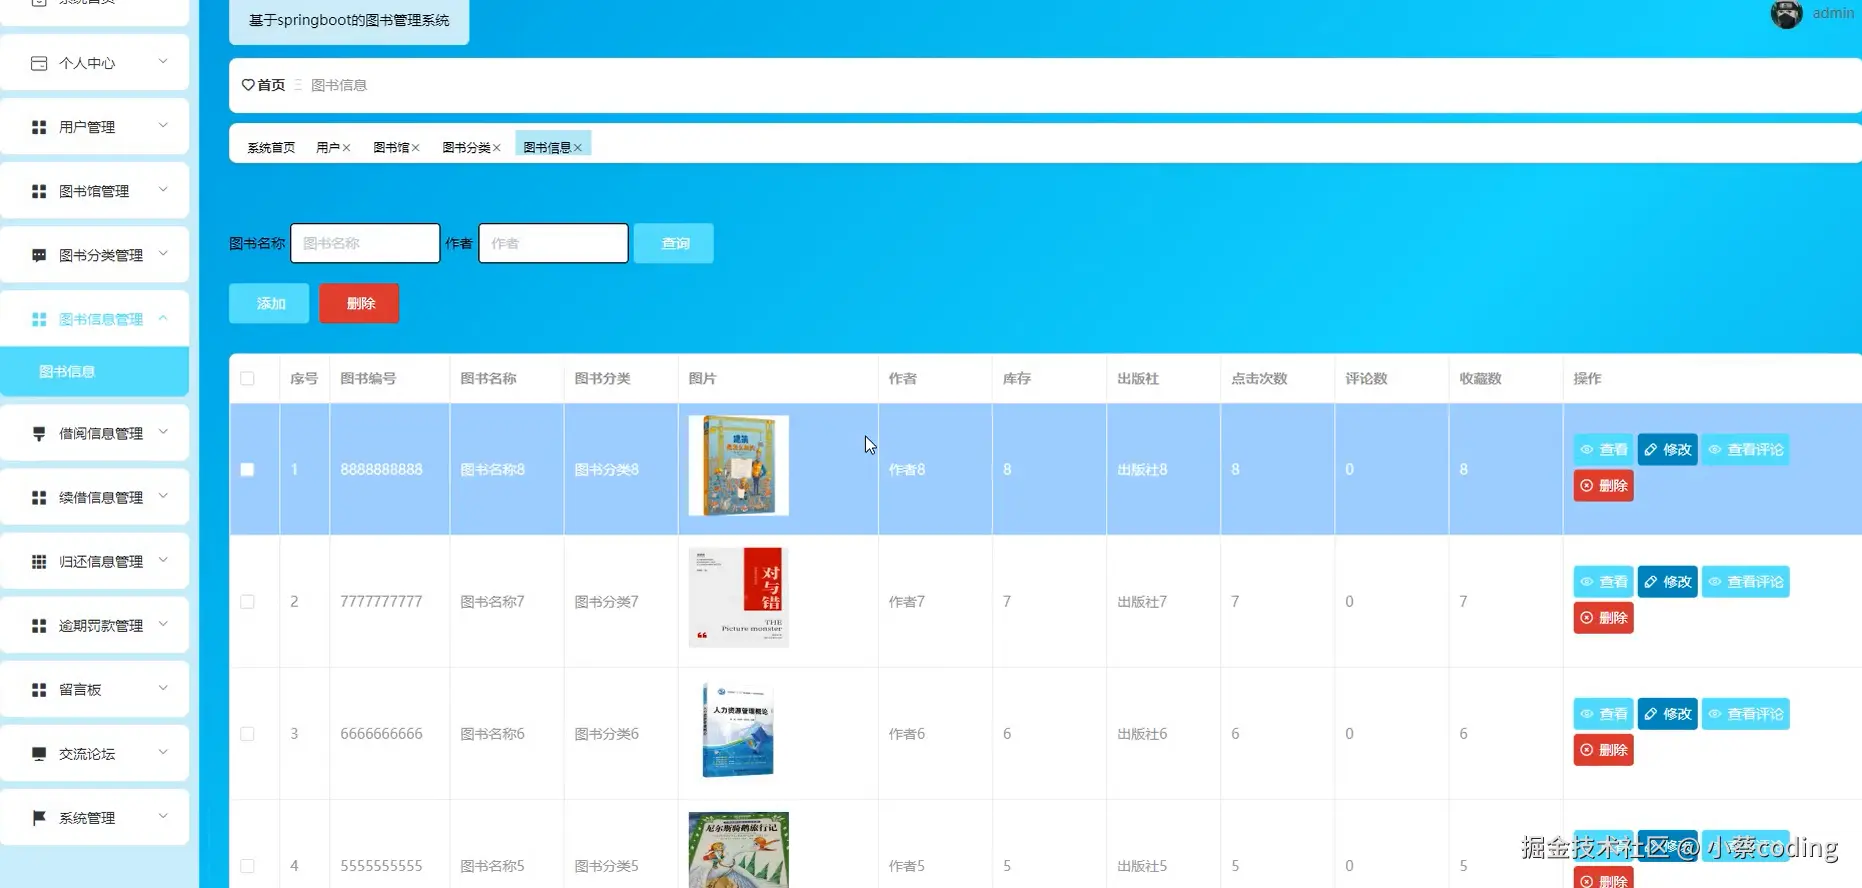Screen dimensions: 1862x888
Task: Toggle the select-all checkbox in table header
Action: coord(247,378)
